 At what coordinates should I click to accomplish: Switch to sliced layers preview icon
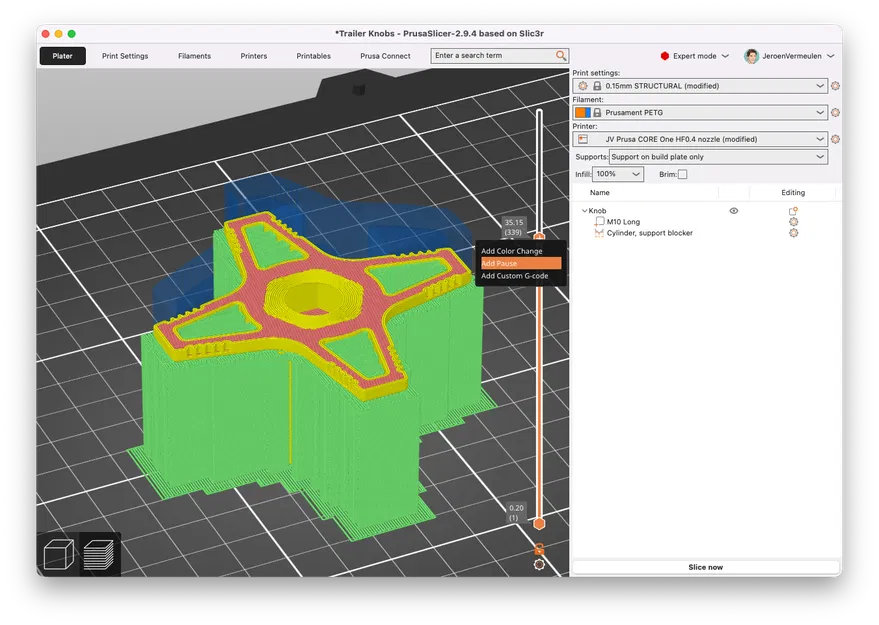[99, 554]
